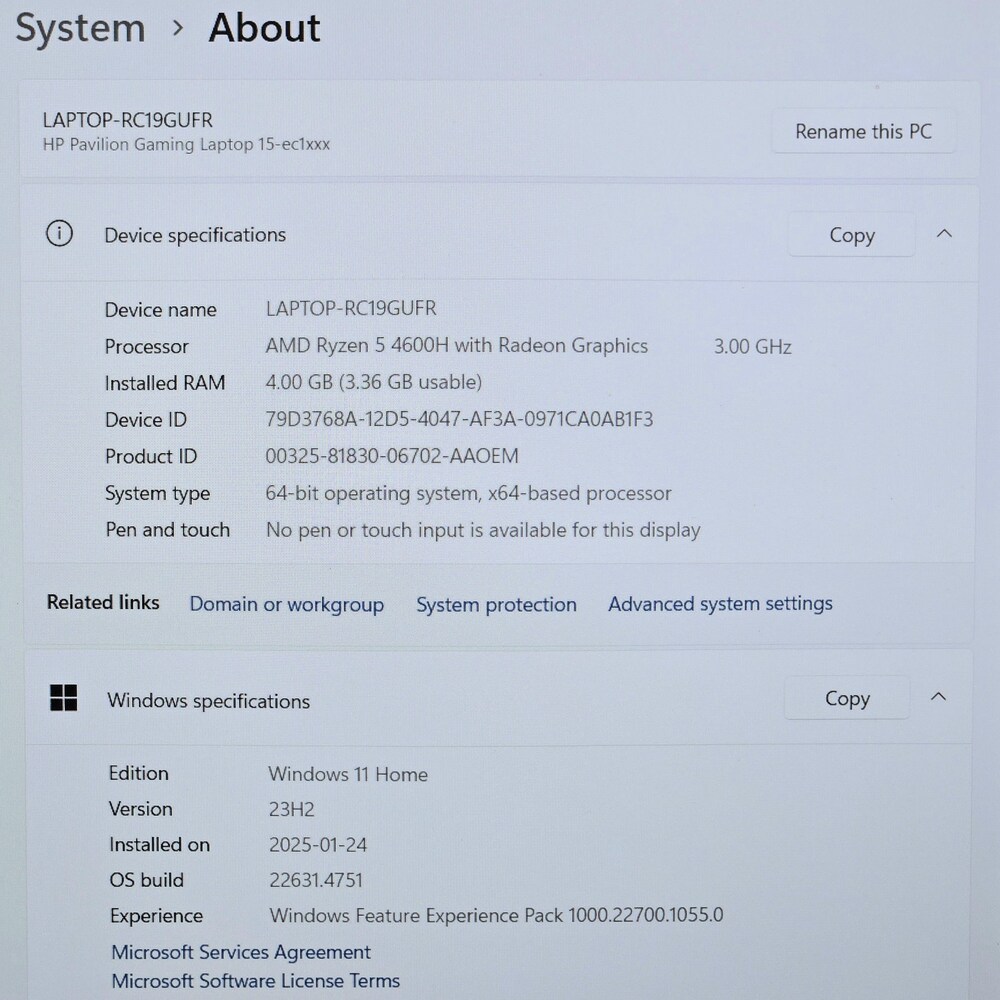Copy the Device specifications
The width and height of the screenshot is (1000, 1000).
click(851, 235)
